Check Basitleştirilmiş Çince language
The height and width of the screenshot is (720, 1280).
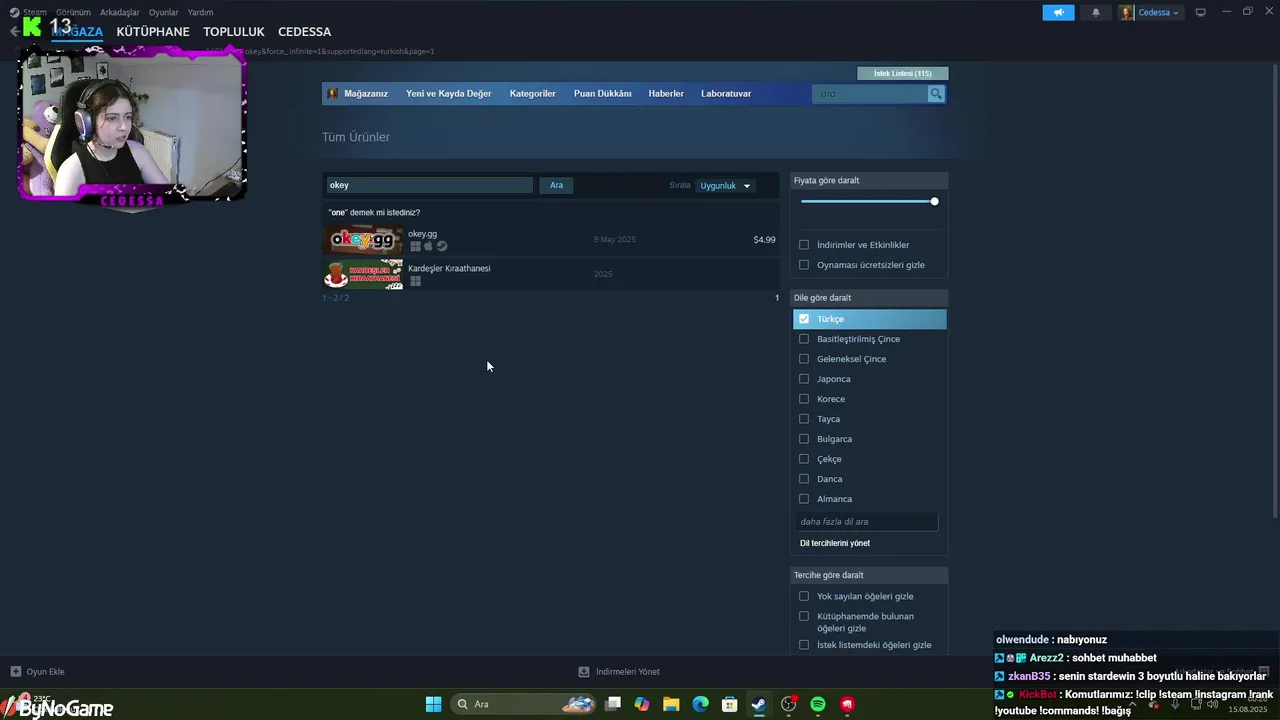804,339
